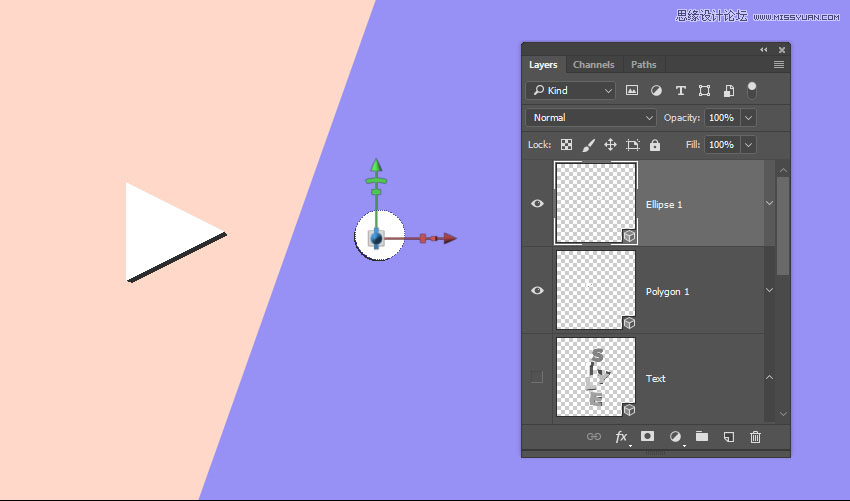Lock all padlock icon
This screenshot has height=501, width=850.
[x=655, y=145]
